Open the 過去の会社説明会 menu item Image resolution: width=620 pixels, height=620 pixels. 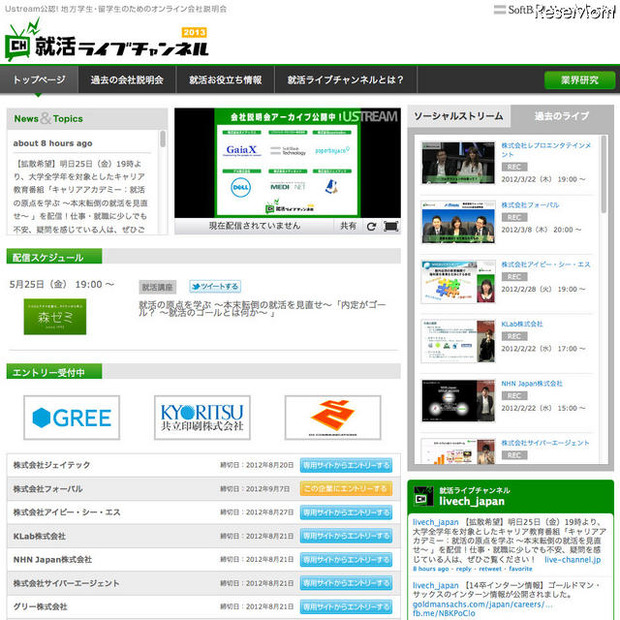click(127, 80)
